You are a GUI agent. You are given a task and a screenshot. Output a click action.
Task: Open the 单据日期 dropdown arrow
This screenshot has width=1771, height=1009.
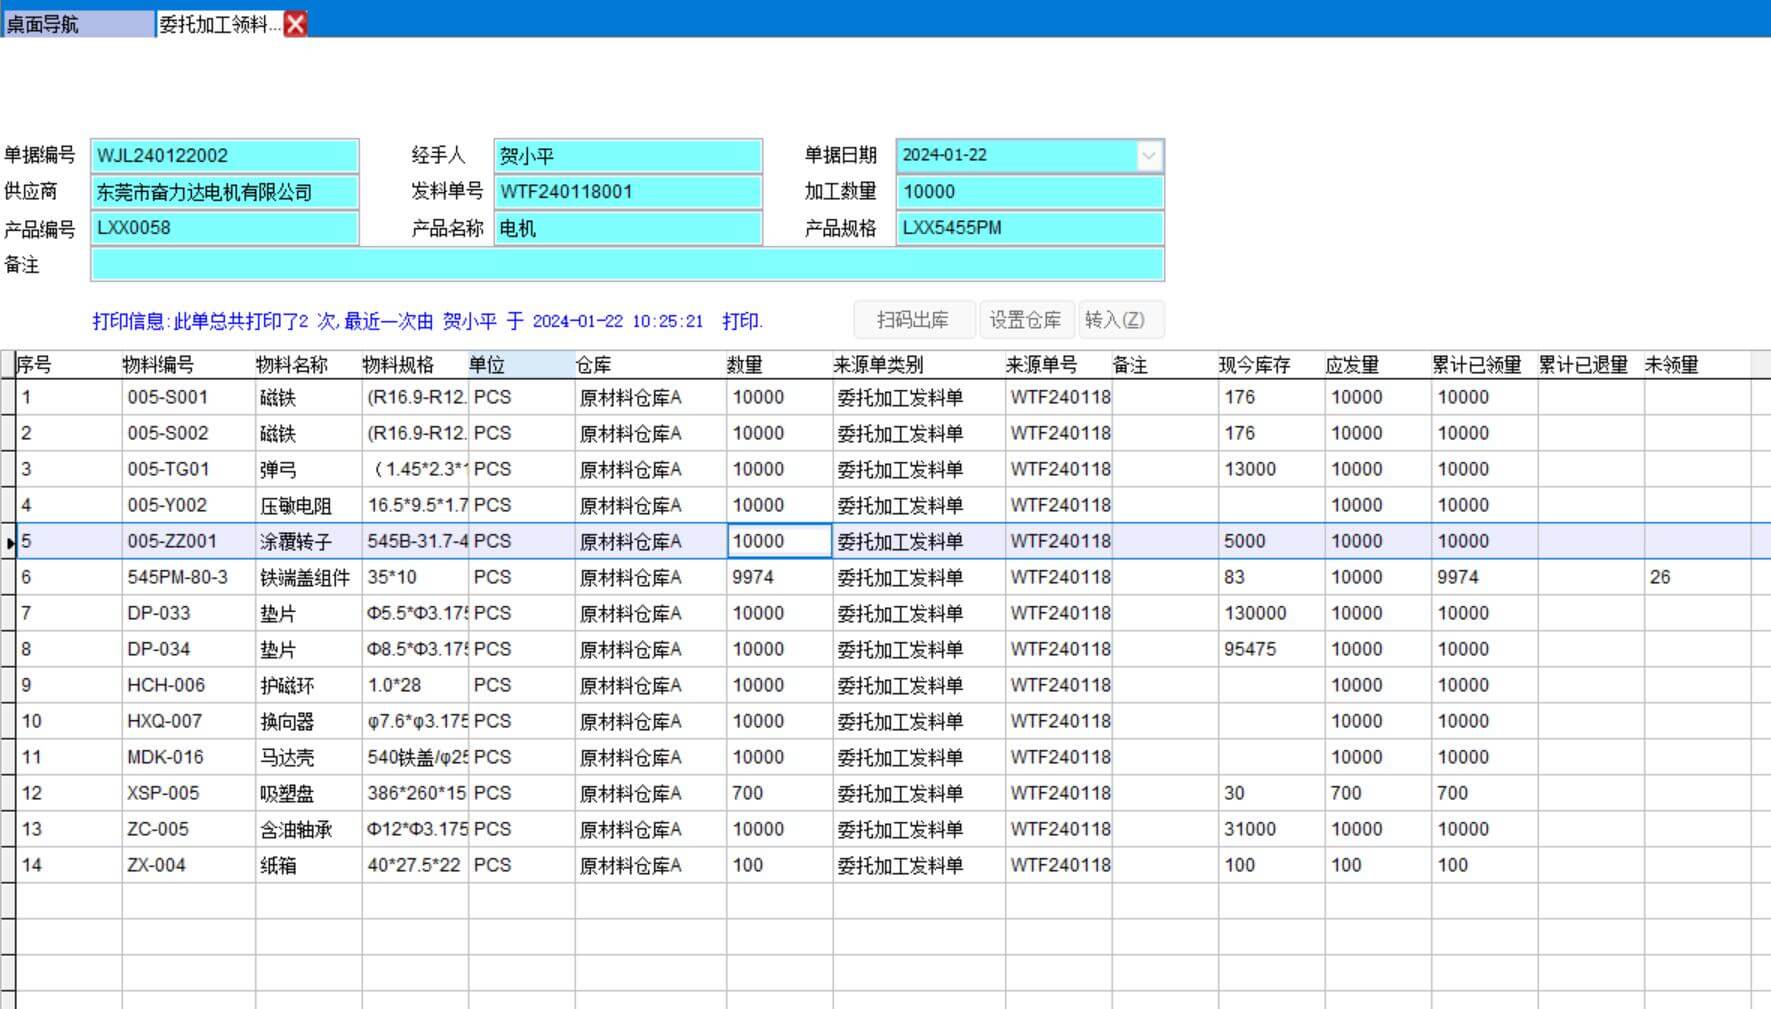coord(1149,156)
